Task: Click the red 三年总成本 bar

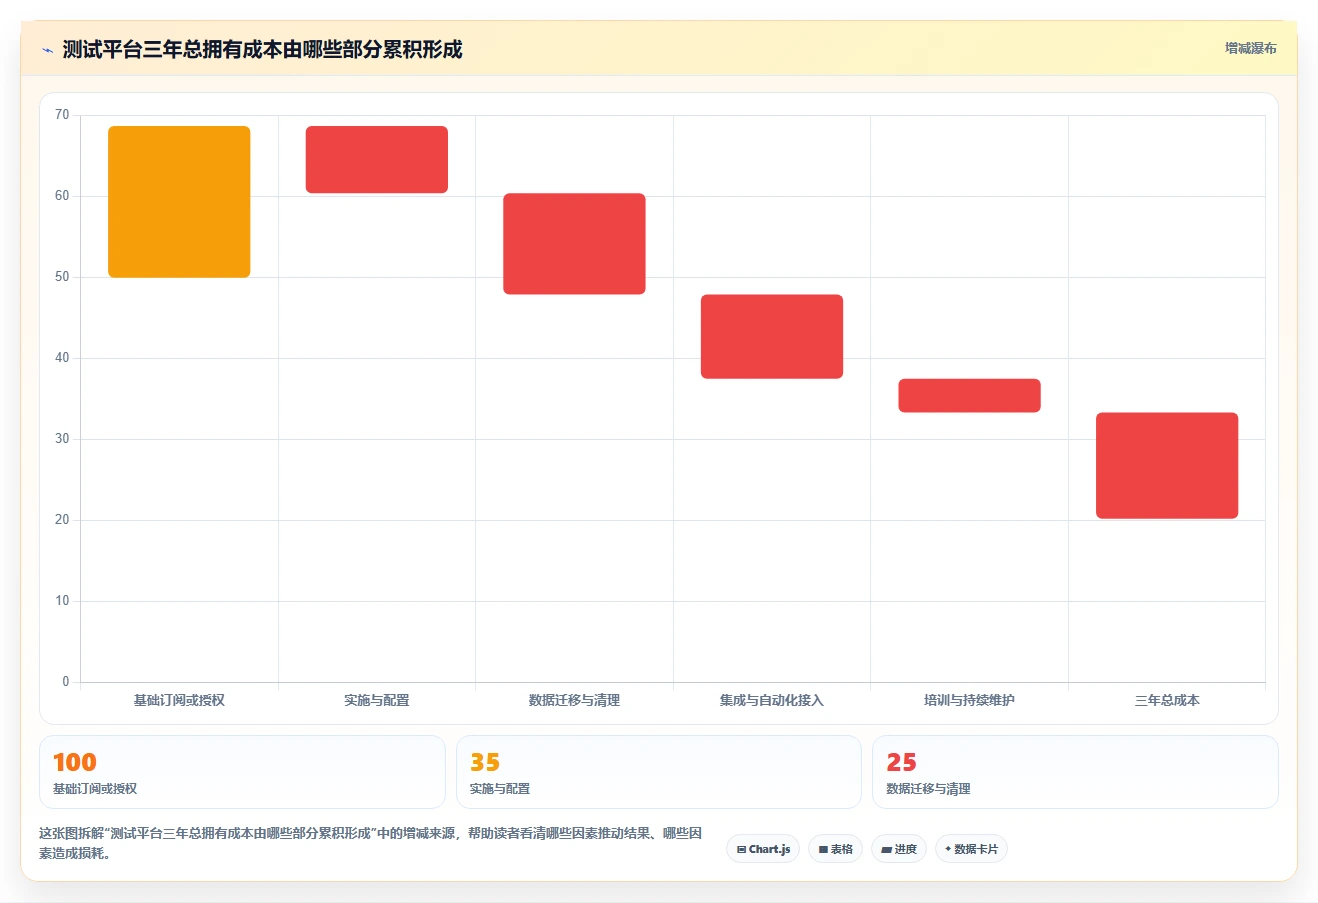Action: click(x=1167, y=466)
